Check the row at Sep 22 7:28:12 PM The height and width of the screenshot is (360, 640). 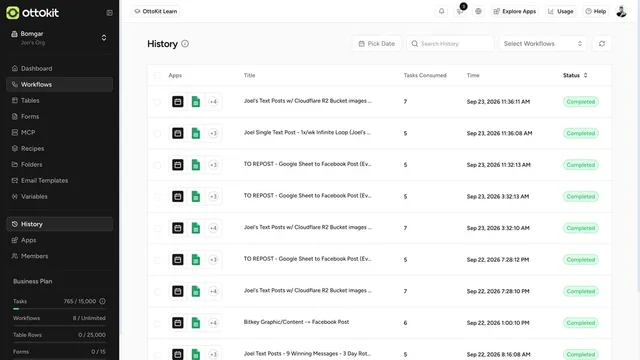click(157, 260)
